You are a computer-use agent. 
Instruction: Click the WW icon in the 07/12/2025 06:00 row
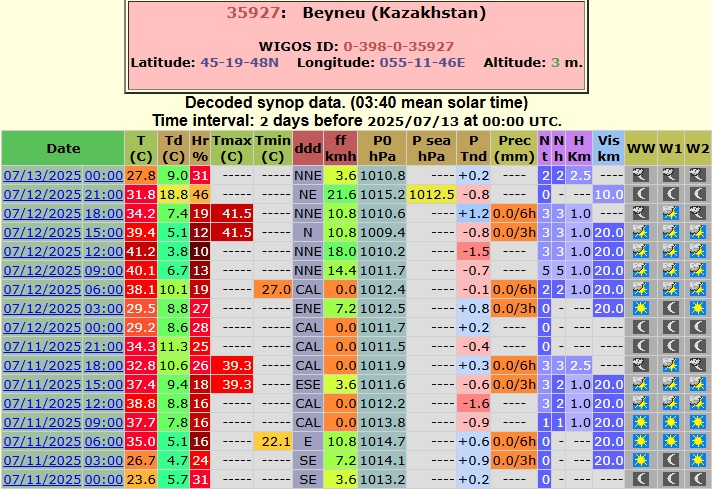pyautogui.click(x=640, y=289)
